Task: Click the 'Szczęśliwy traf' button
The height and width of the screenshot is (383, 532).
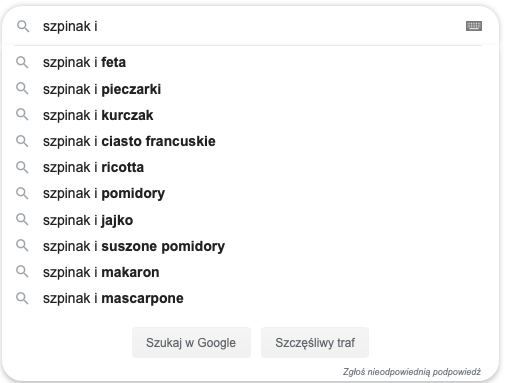Action: [x=315, y=342]
